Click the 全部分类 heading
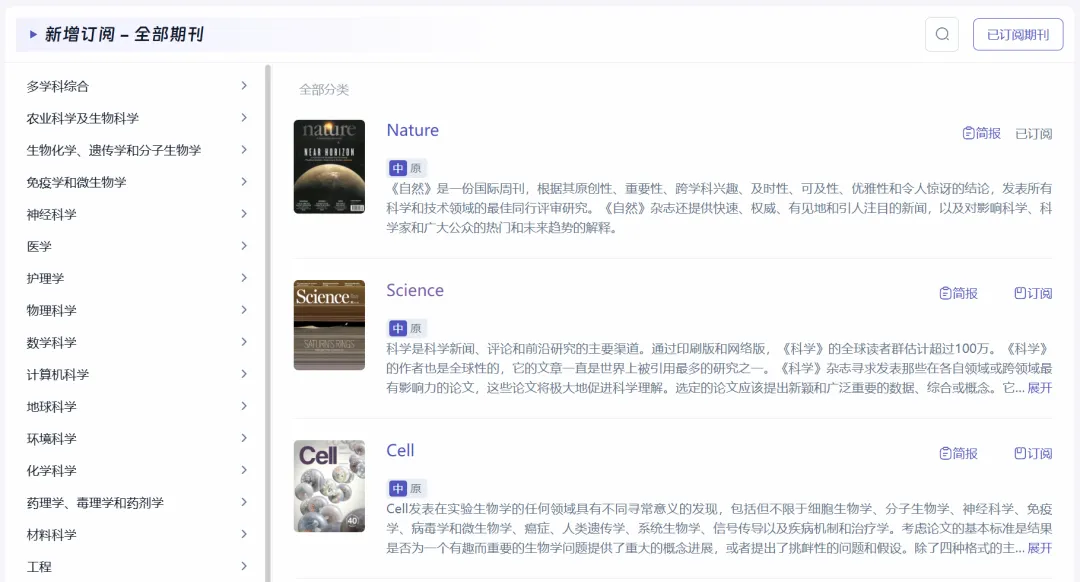The width and height of the screenshot is (1080, 582). (324, 90)
